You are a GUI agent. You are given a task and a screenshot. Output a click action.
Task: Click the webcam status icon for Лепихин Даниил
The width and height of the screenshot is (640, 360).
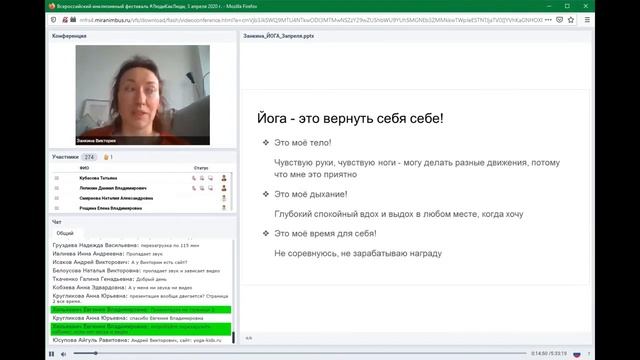coord(202,188)
